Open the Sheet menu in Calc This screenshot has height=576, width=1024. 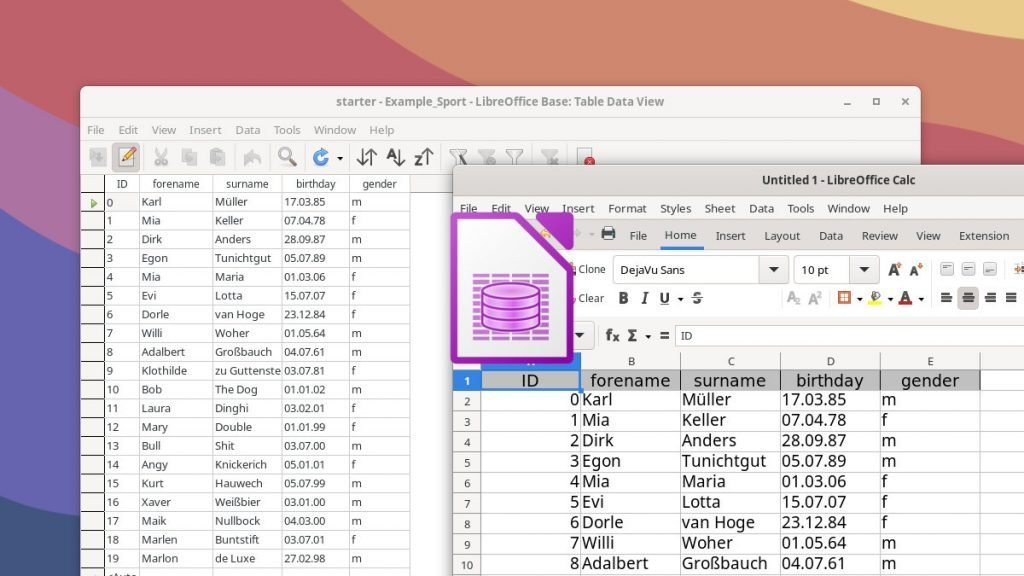pyautogui.click(x=720, y=208)
